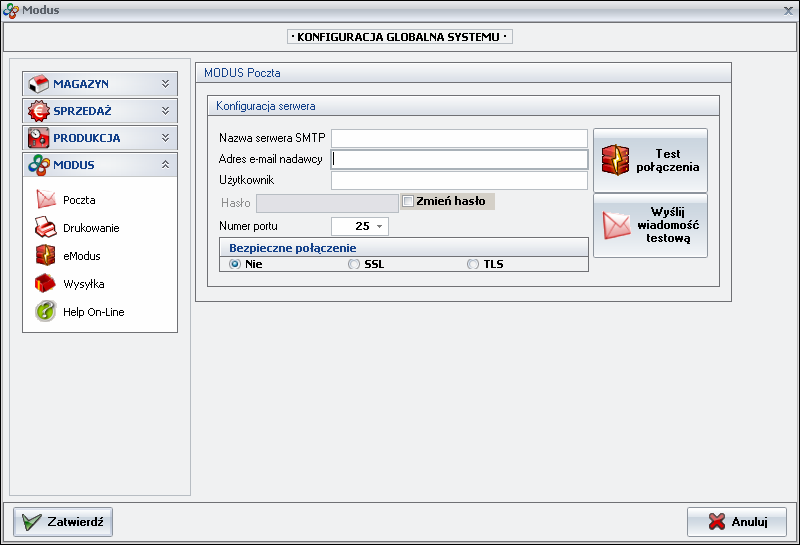
Task: Click Wyślij wiadomość testową button
Action: [650, 226]
